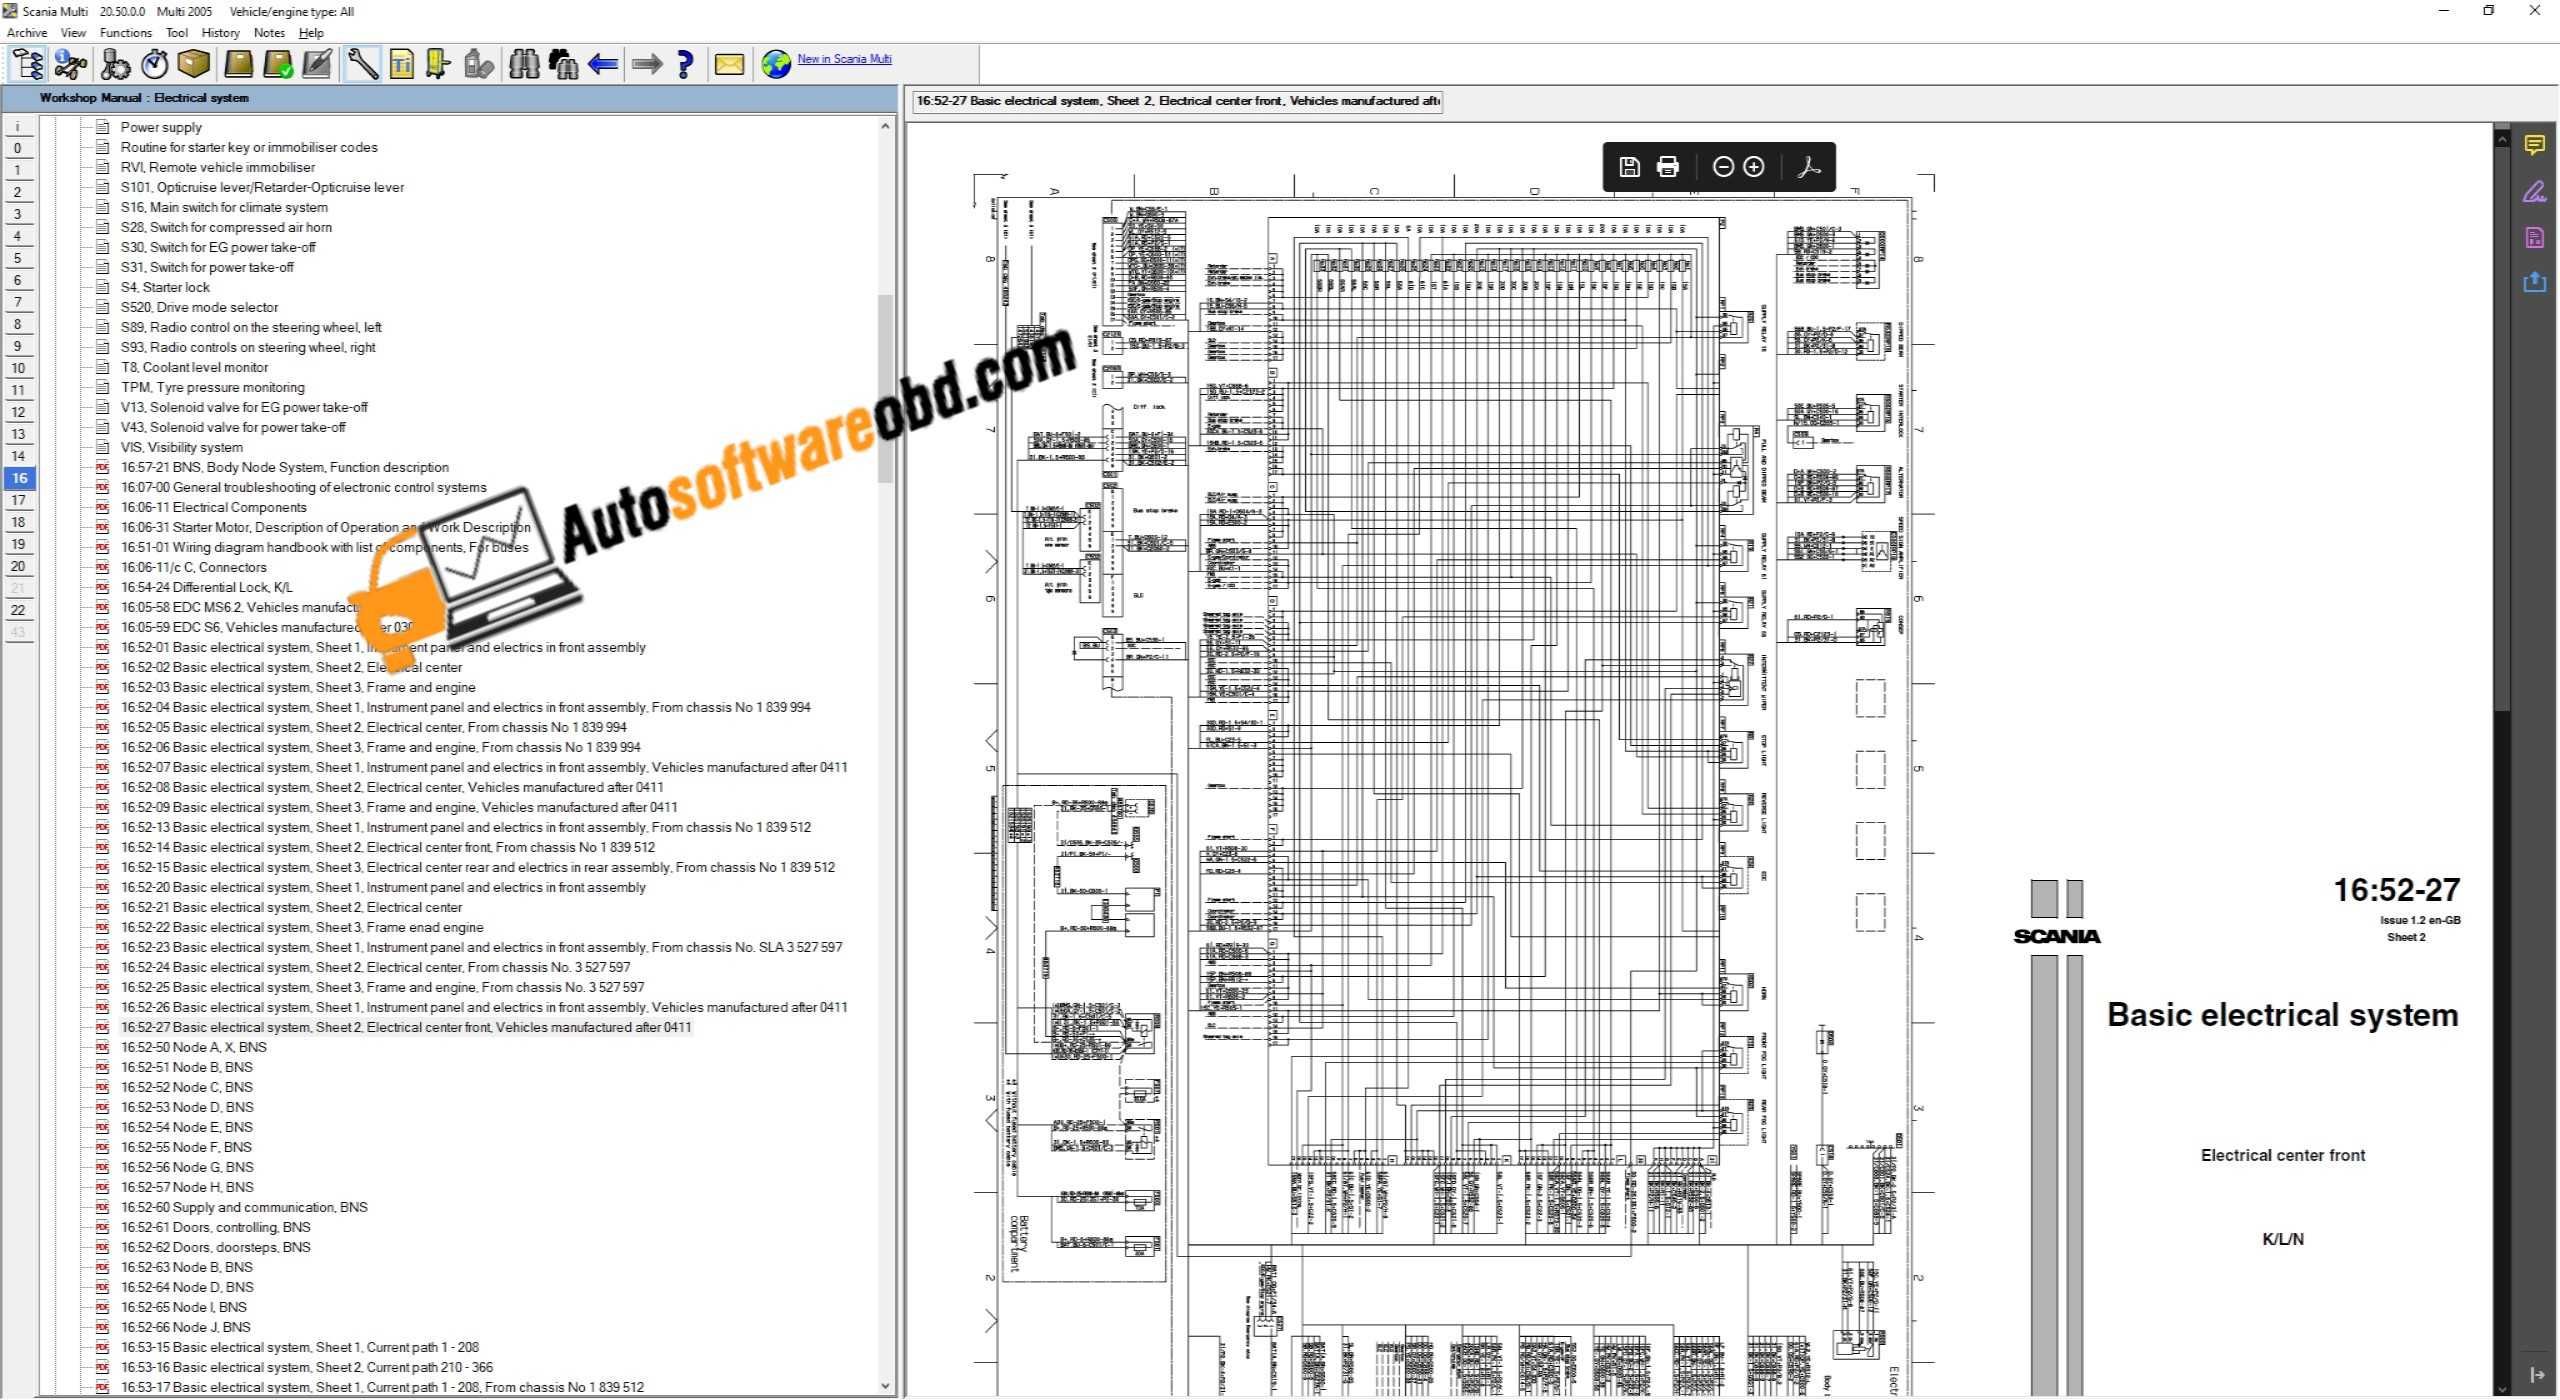
Task: Zoom out the PDF diagram
Action: tap(1723, 167)
